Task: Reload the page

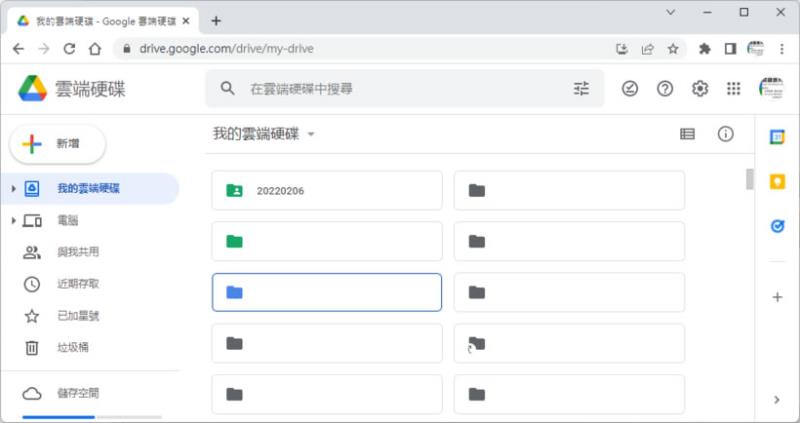Action: [69, 49]
